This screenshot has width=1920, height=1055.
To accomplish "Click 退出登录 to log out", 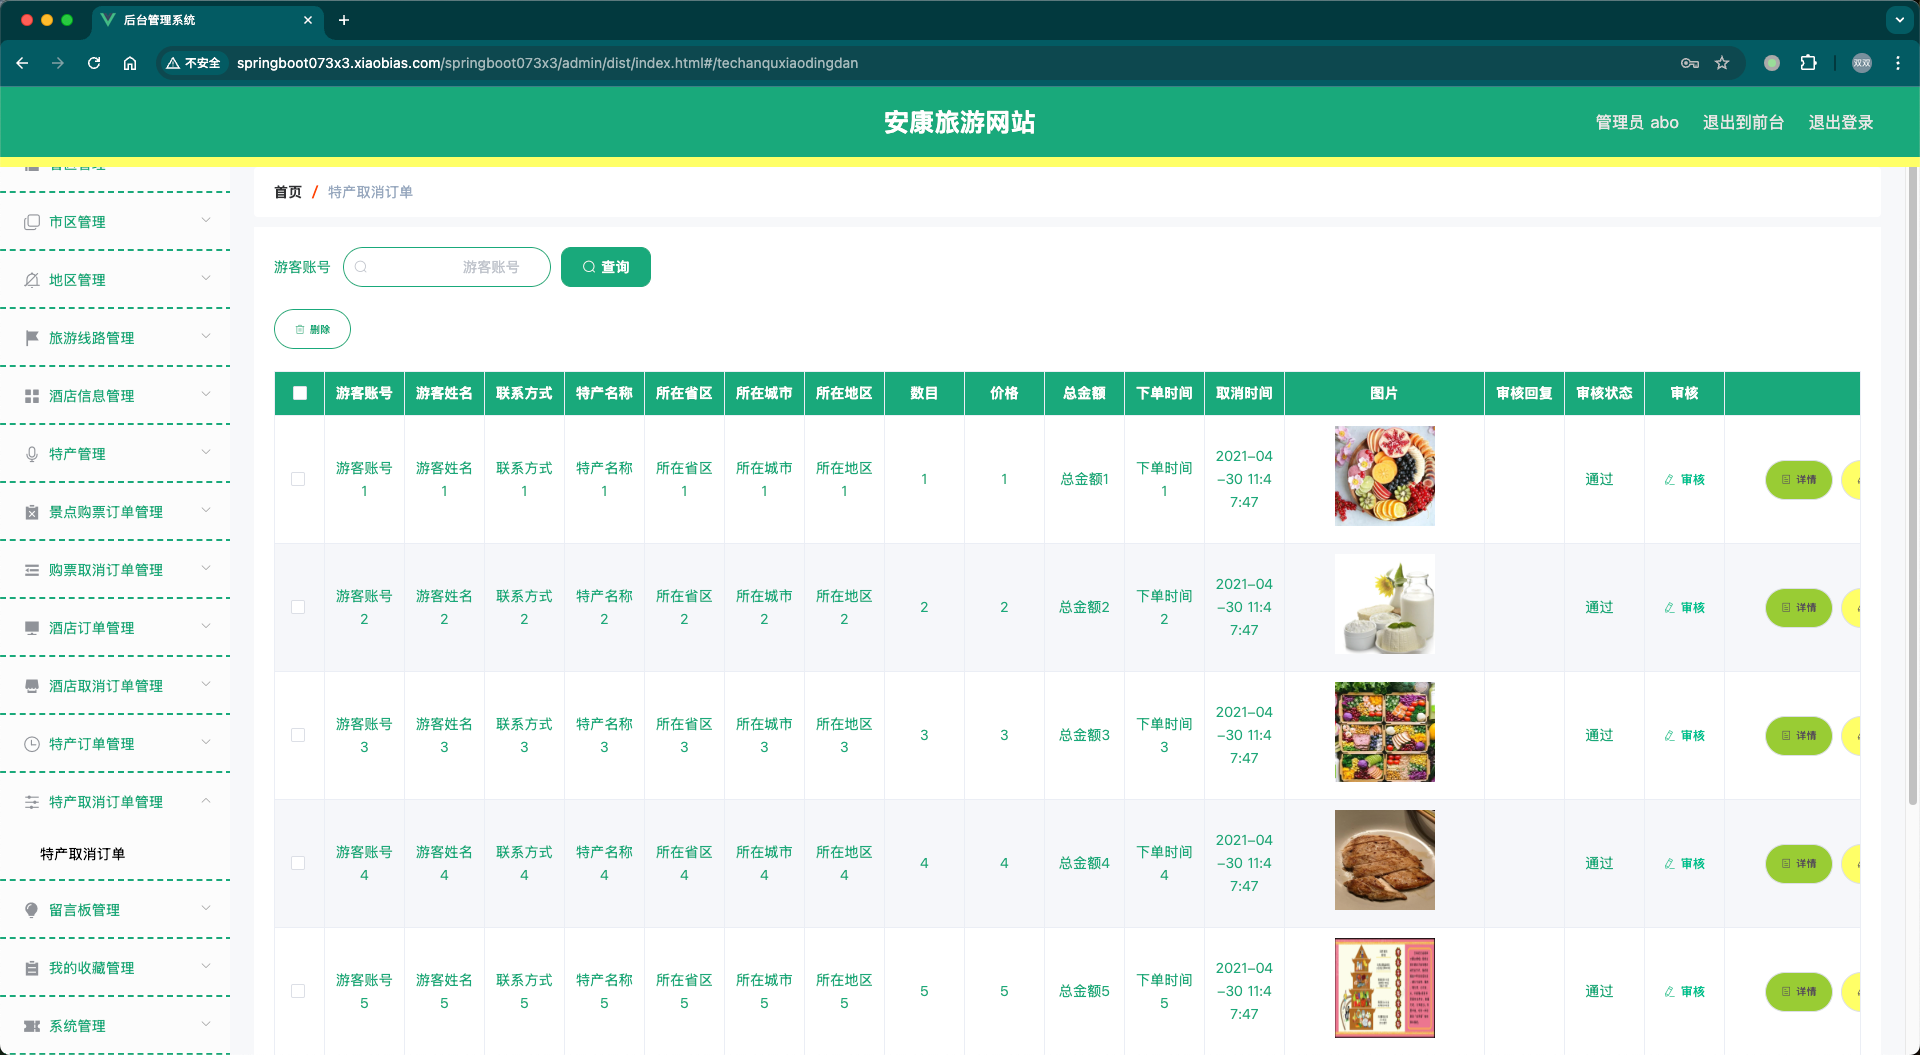I will pyautogui.click(x=1841, y=122).
